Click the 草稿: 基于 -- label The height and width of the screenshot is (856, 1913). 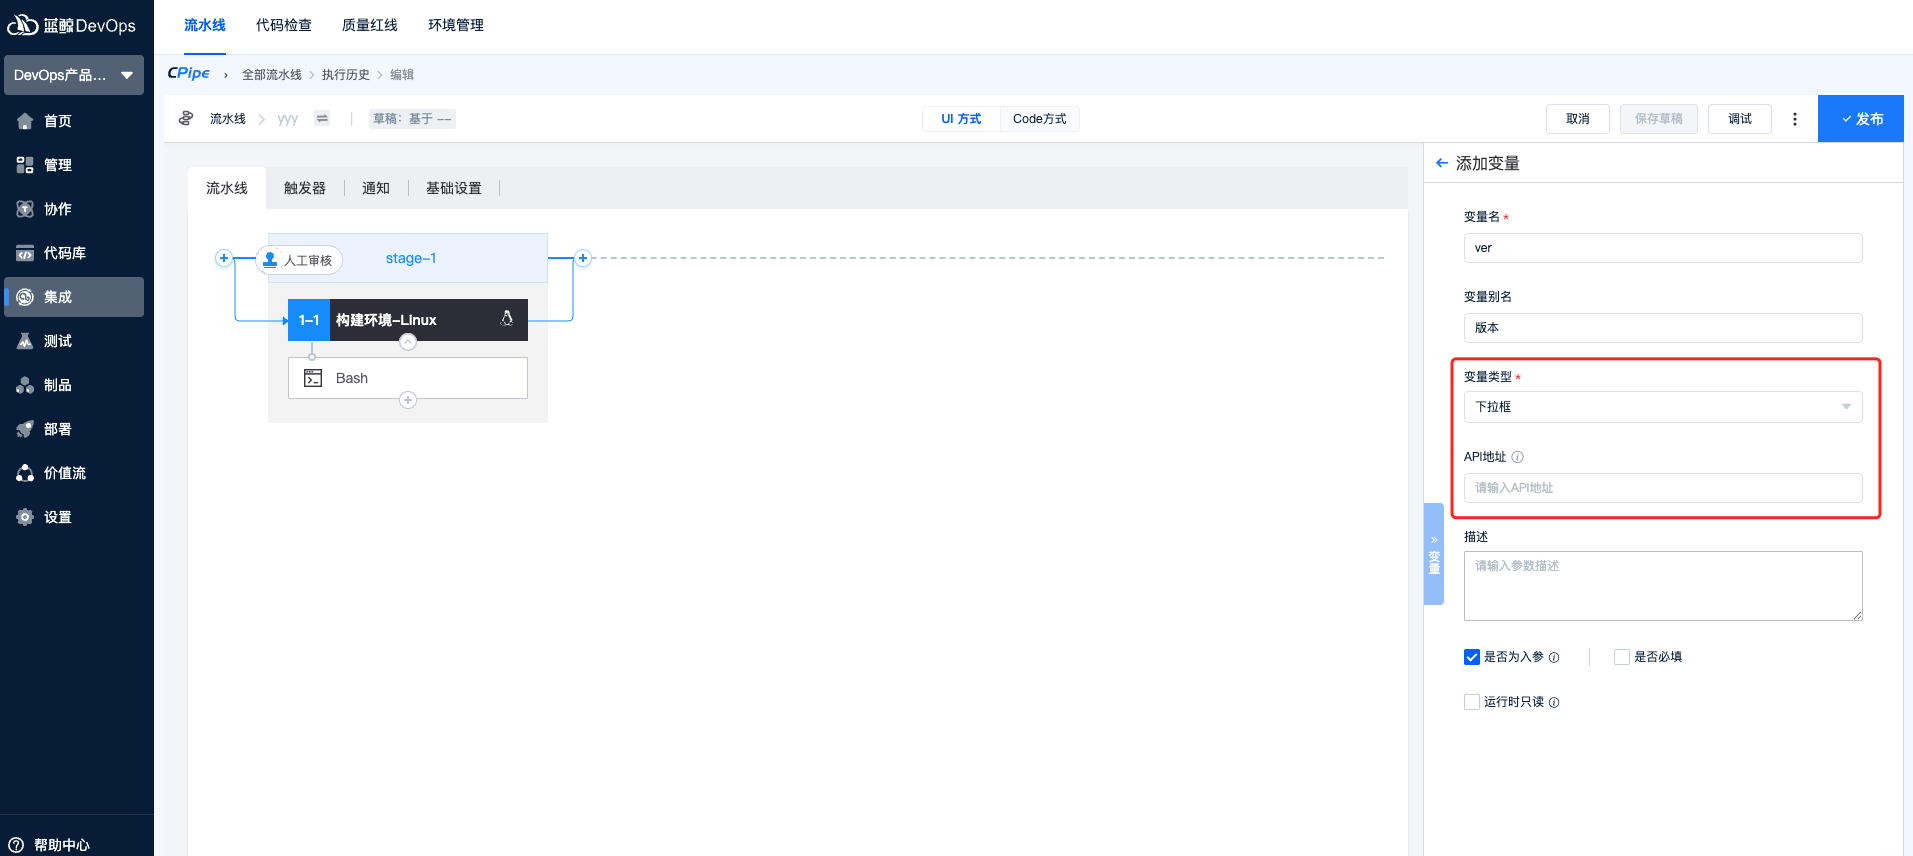coord(412,119)
